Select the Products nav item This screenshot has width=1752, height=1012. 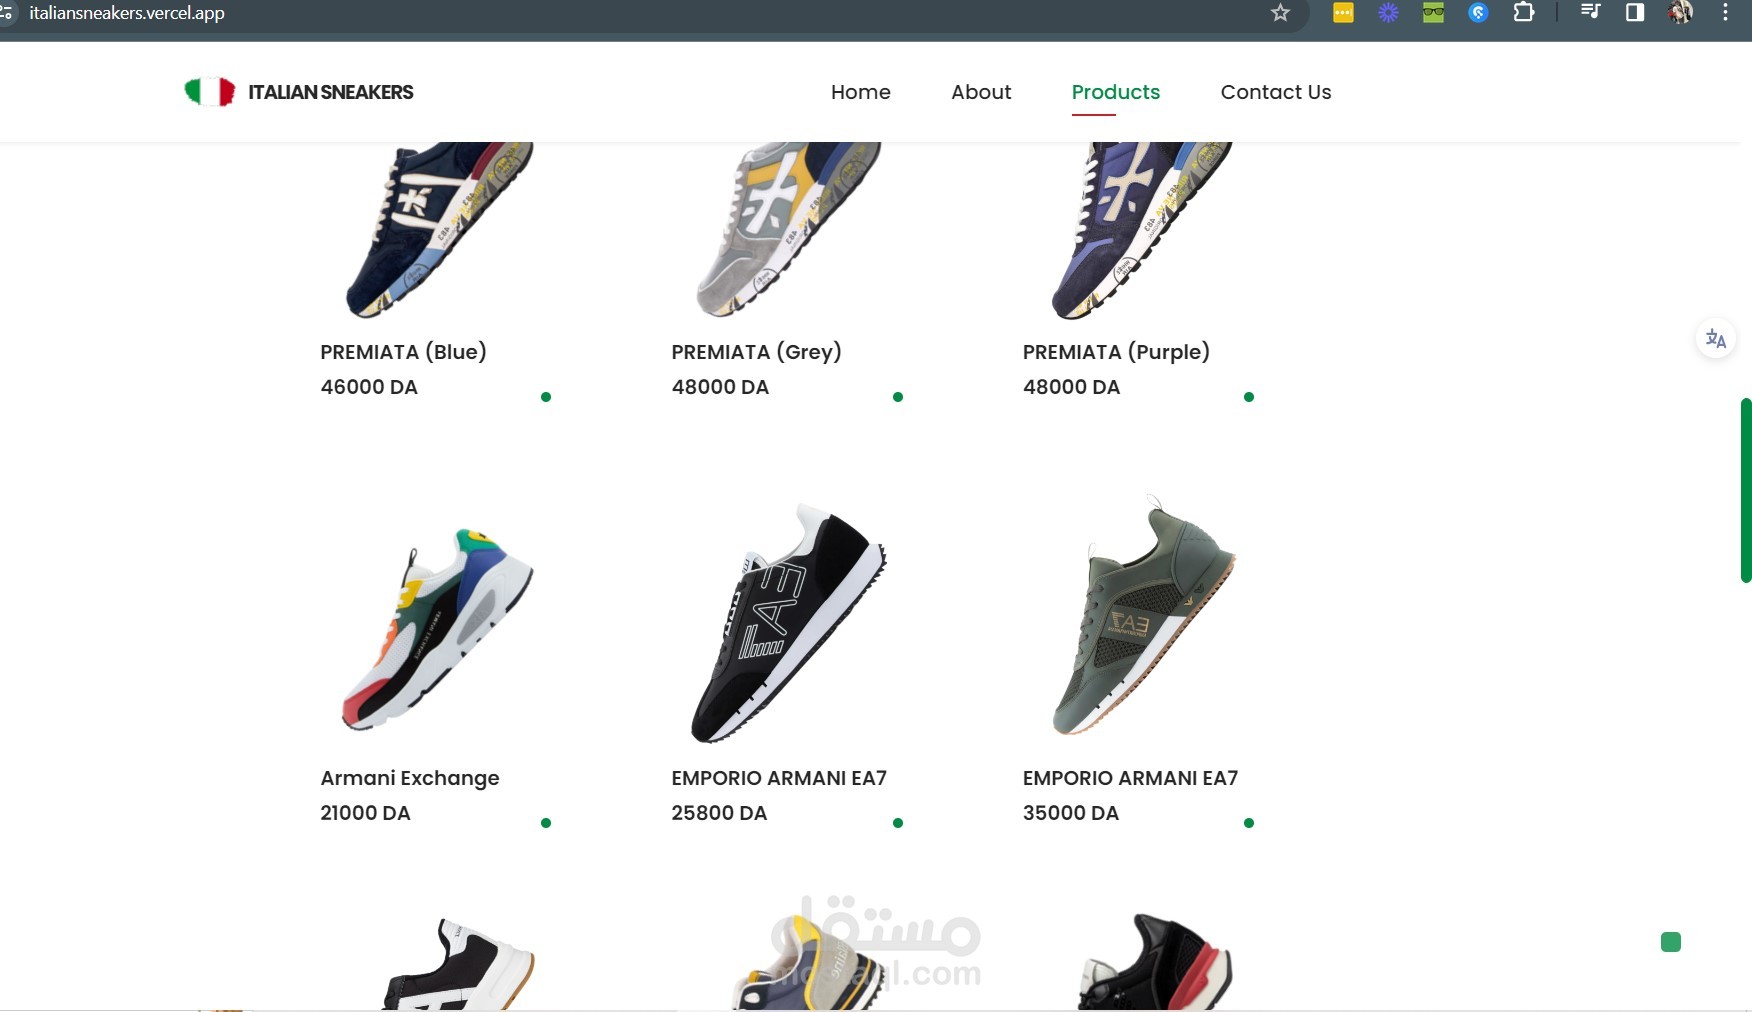(1116, 92)
